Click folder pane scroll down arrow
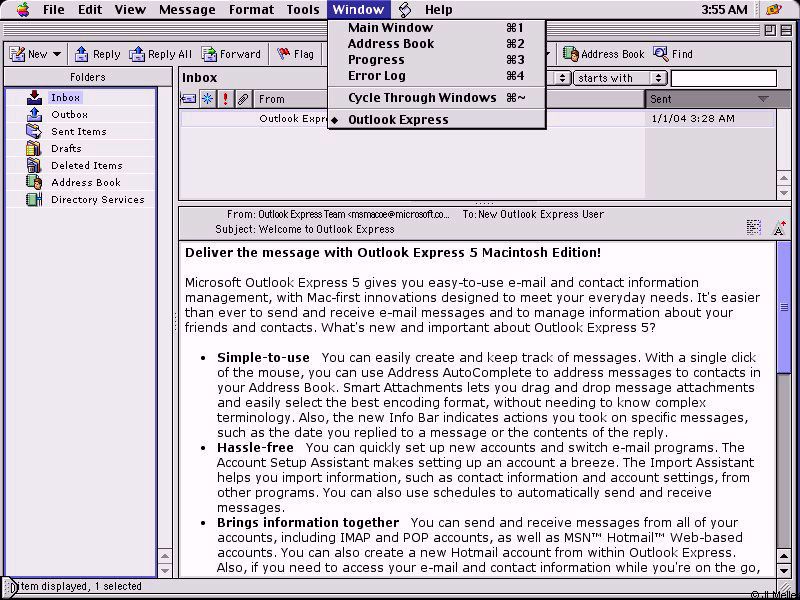Screen dimensions: 800x600 [165, 570]
